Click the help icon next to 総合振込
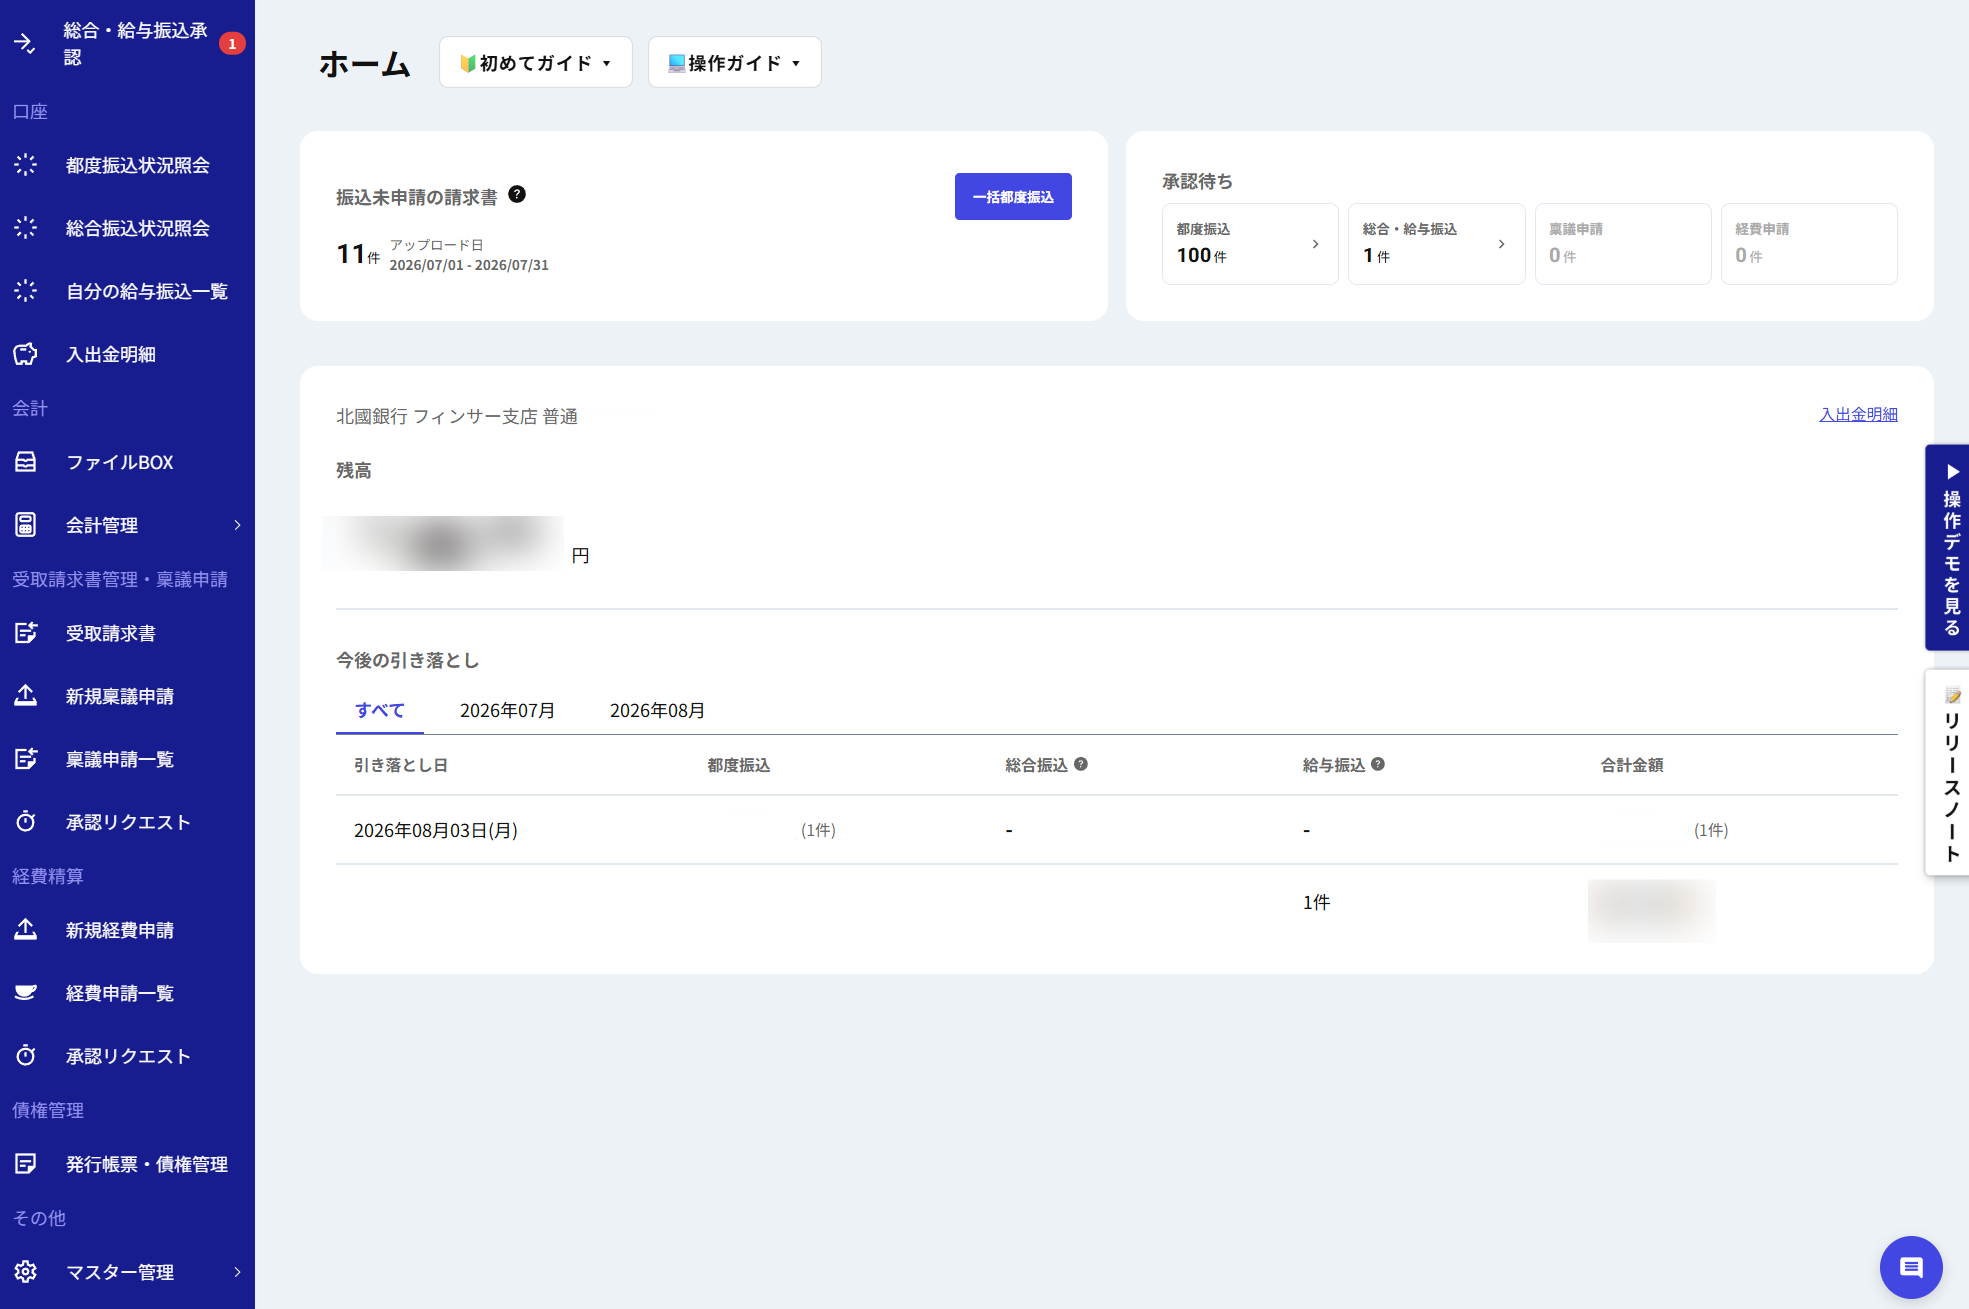Image resolution: width=1969 pixels, height=1309 pixels. pos(1081,764)
